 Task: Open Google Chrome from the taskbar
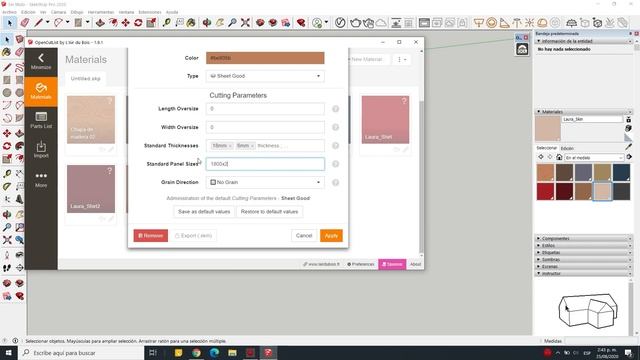pyautogui.click(x=196, y=353)
